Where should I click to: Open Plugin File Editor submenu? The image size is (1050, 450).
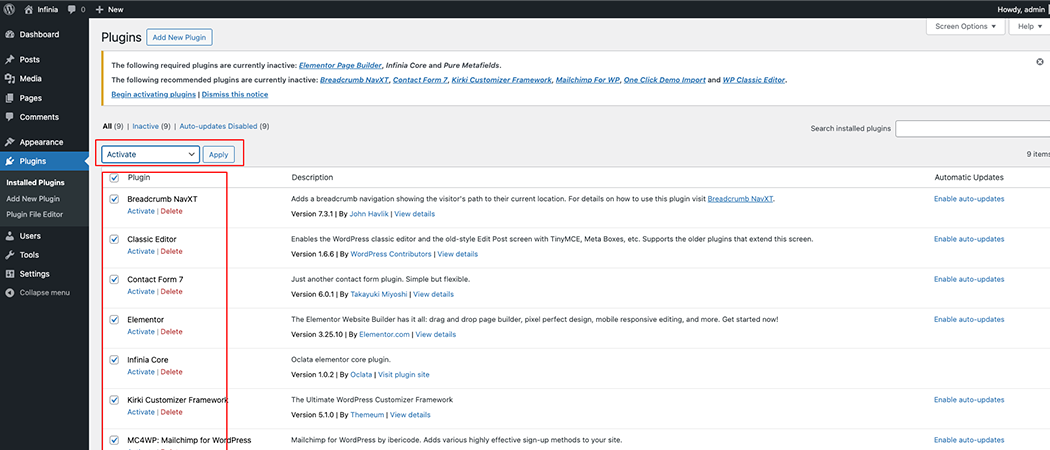(x=34, y=214)
